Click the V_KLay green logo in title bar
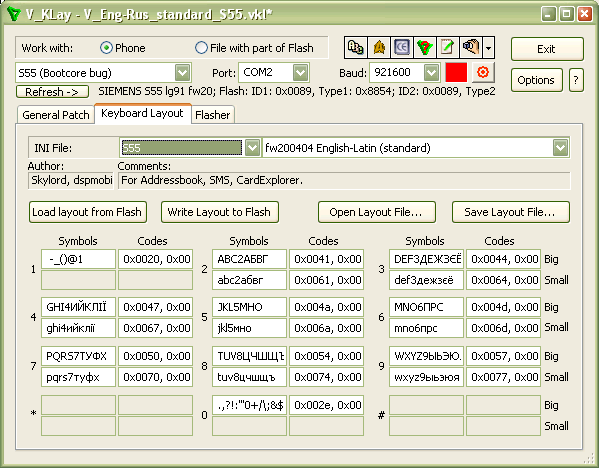Image resolution: width=599 pixels, height=468 pixels. [13, 14]
